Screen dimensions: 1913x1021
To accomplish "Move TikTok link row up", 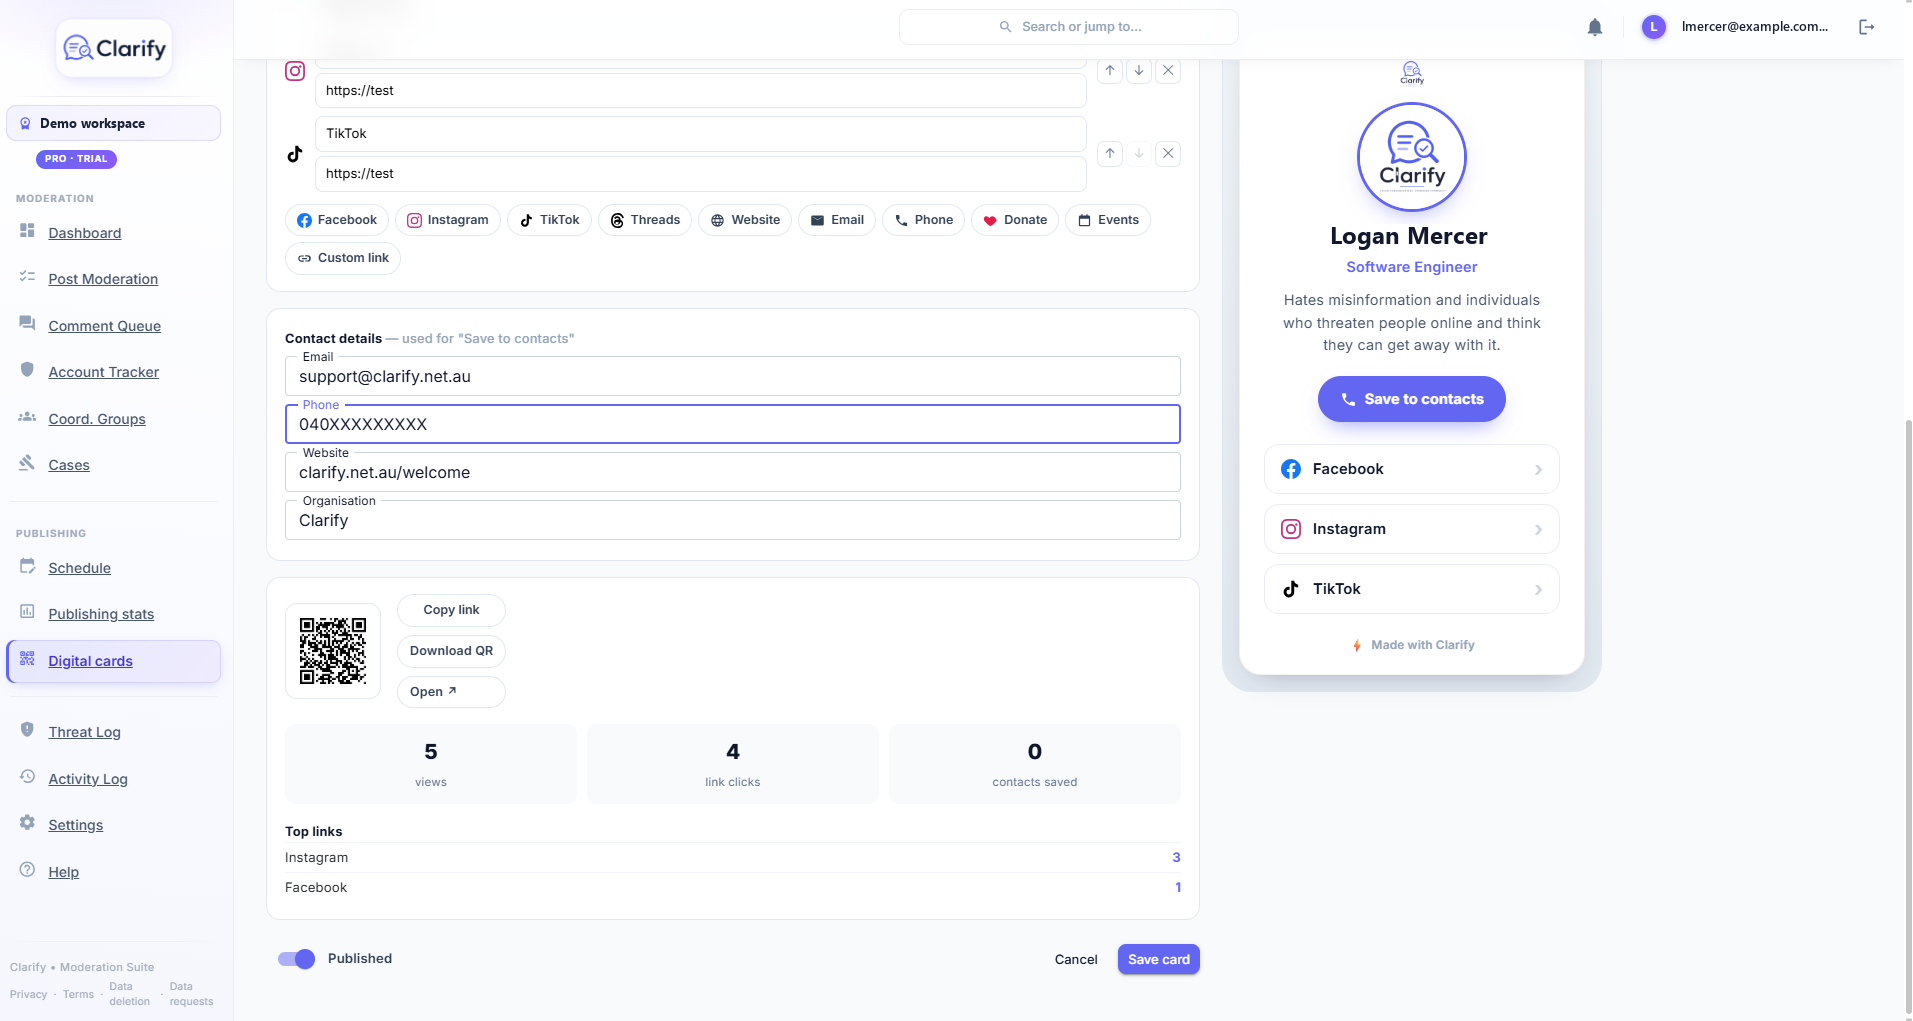I will 1110,154.
